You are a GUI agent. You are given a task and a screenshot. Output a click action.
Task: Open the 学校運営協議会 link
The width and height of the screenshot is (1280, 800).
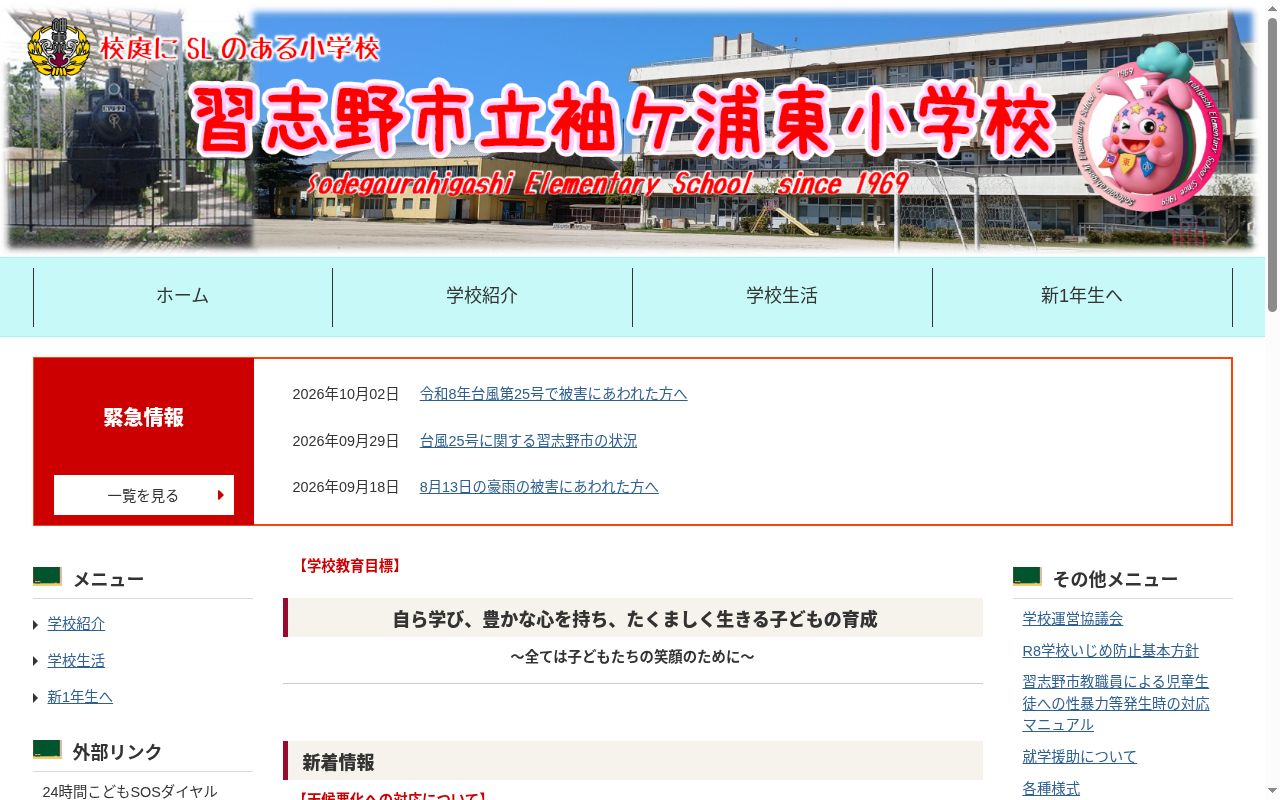coord(1072,619)
